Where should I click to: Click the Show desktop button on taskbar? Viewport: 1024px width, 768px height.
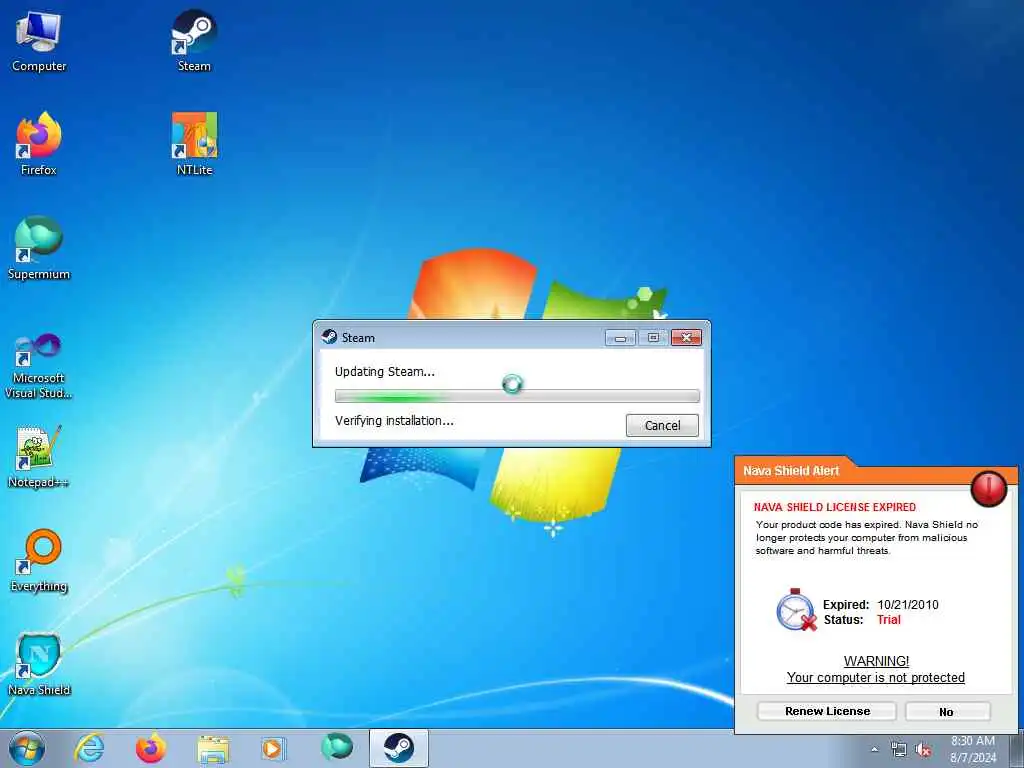pyautogui.click(x=1017, y=748)
